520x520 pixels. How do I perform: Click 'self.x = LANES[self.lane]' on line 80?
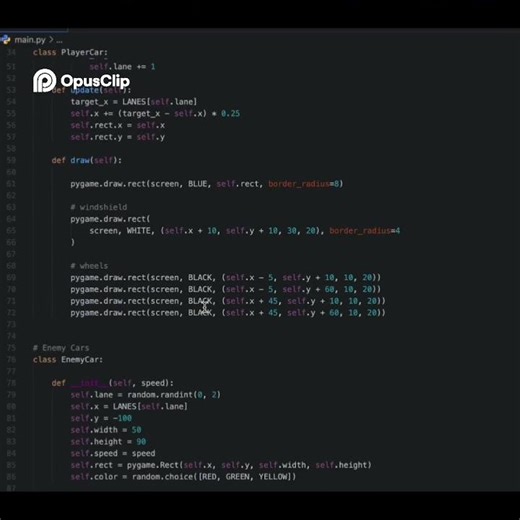click(129, 406)
